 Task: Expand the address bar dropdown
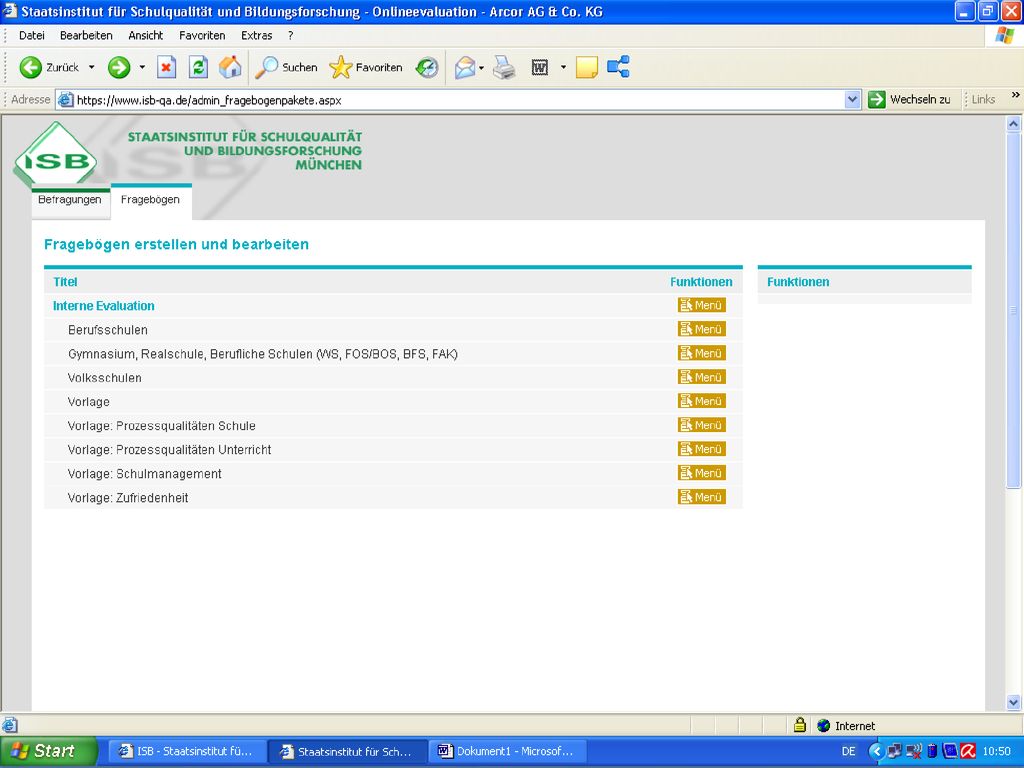(x=852, y=99)
